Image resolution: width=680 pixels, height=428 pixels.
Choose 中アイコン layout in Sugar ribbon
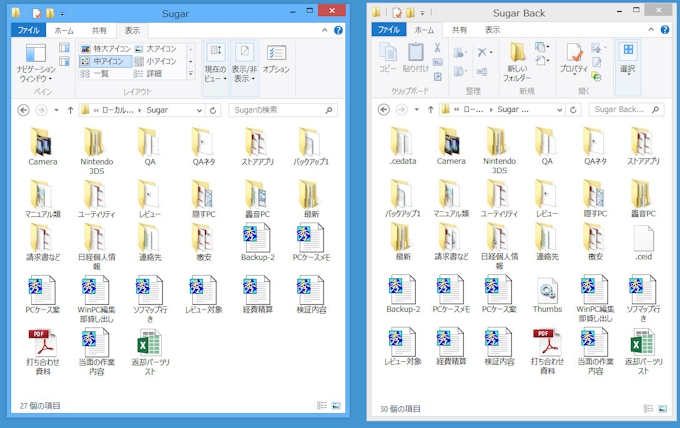[x=105, y=61]
